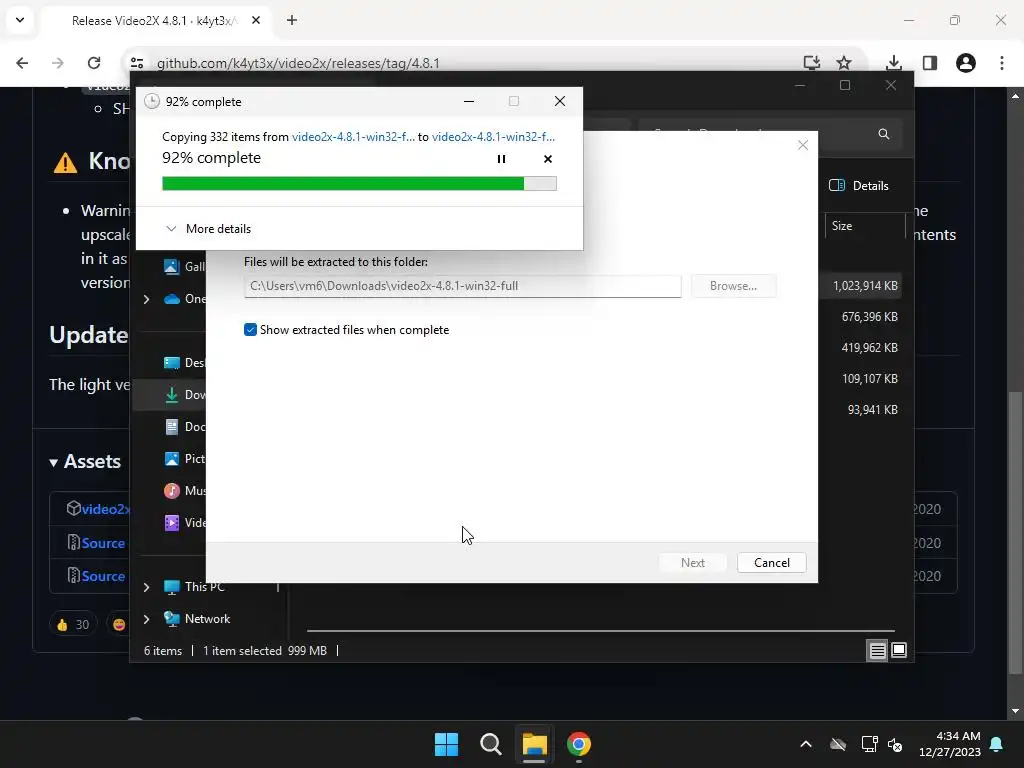Expand the Network tree node
1024x768 pixels.
147,619
